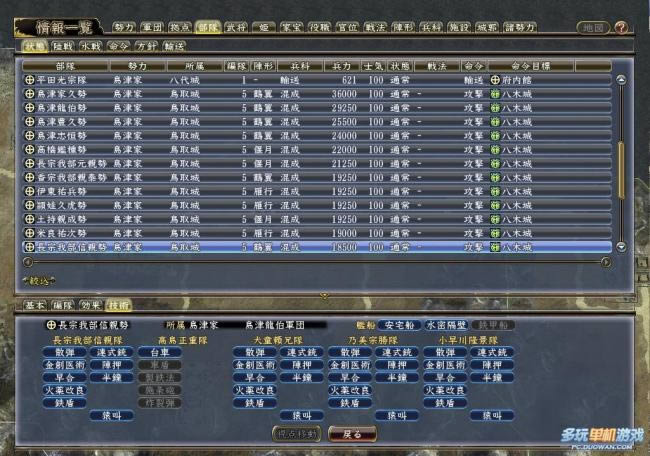This screenshot has width=650, height=456.
Task: Open the 勢力 tab
Action: 124,28
